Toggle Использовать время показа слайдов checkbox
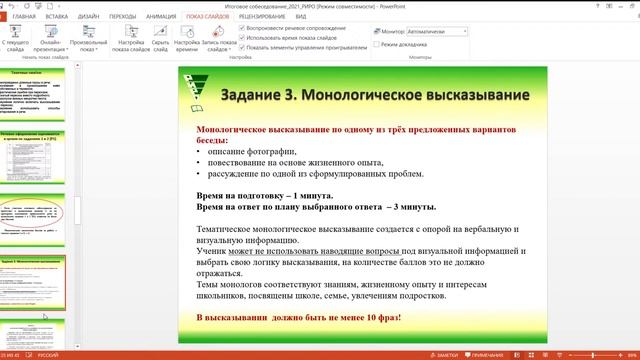The height and width of the screenshot is (360, 640). 242,38
